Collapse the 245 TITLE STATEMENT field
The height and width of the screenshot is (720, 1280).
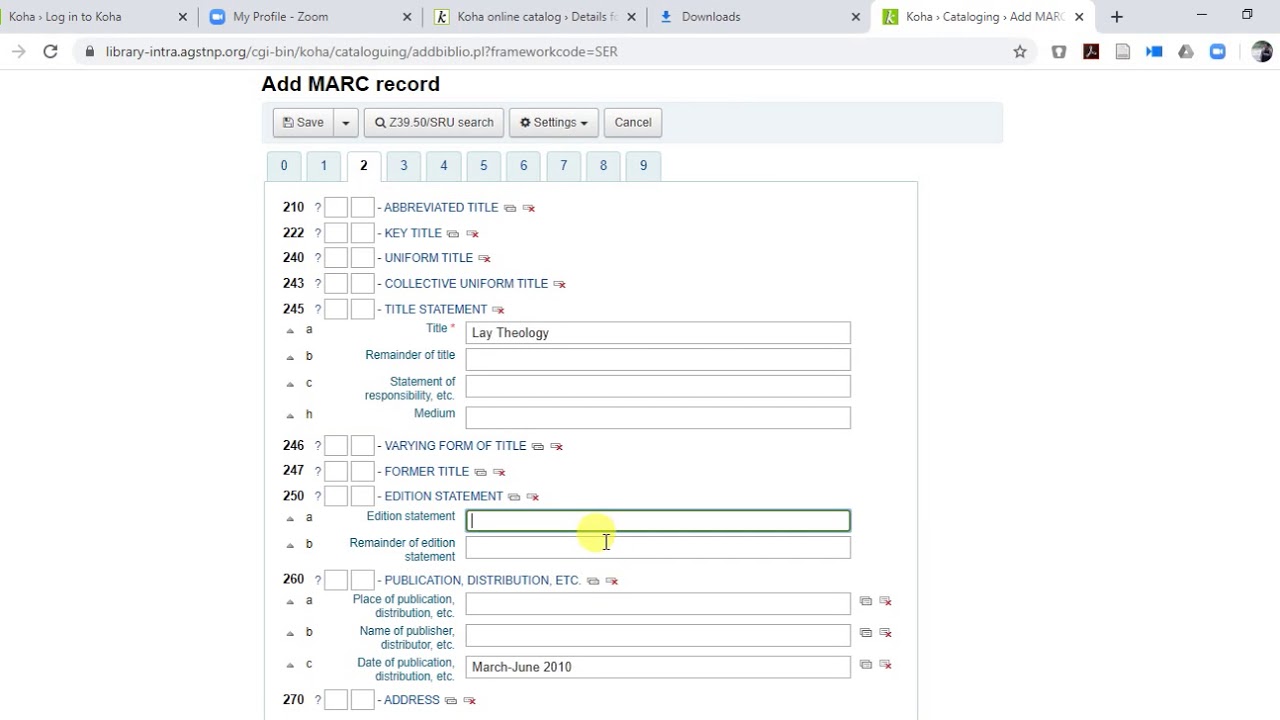click(x=436, y=310)
